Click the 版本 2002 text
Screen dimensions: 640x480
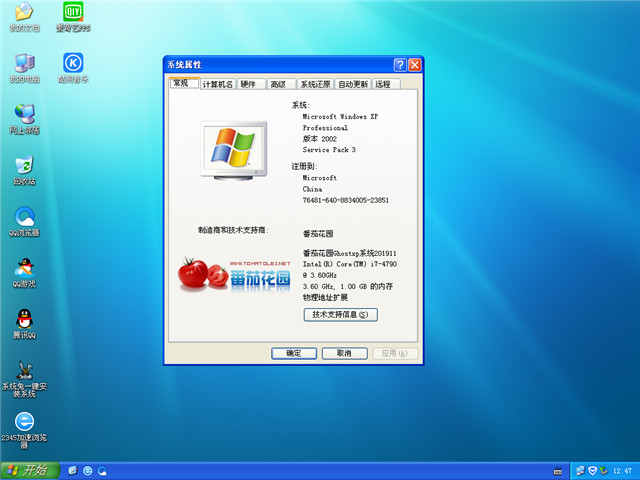click(320, 139)
